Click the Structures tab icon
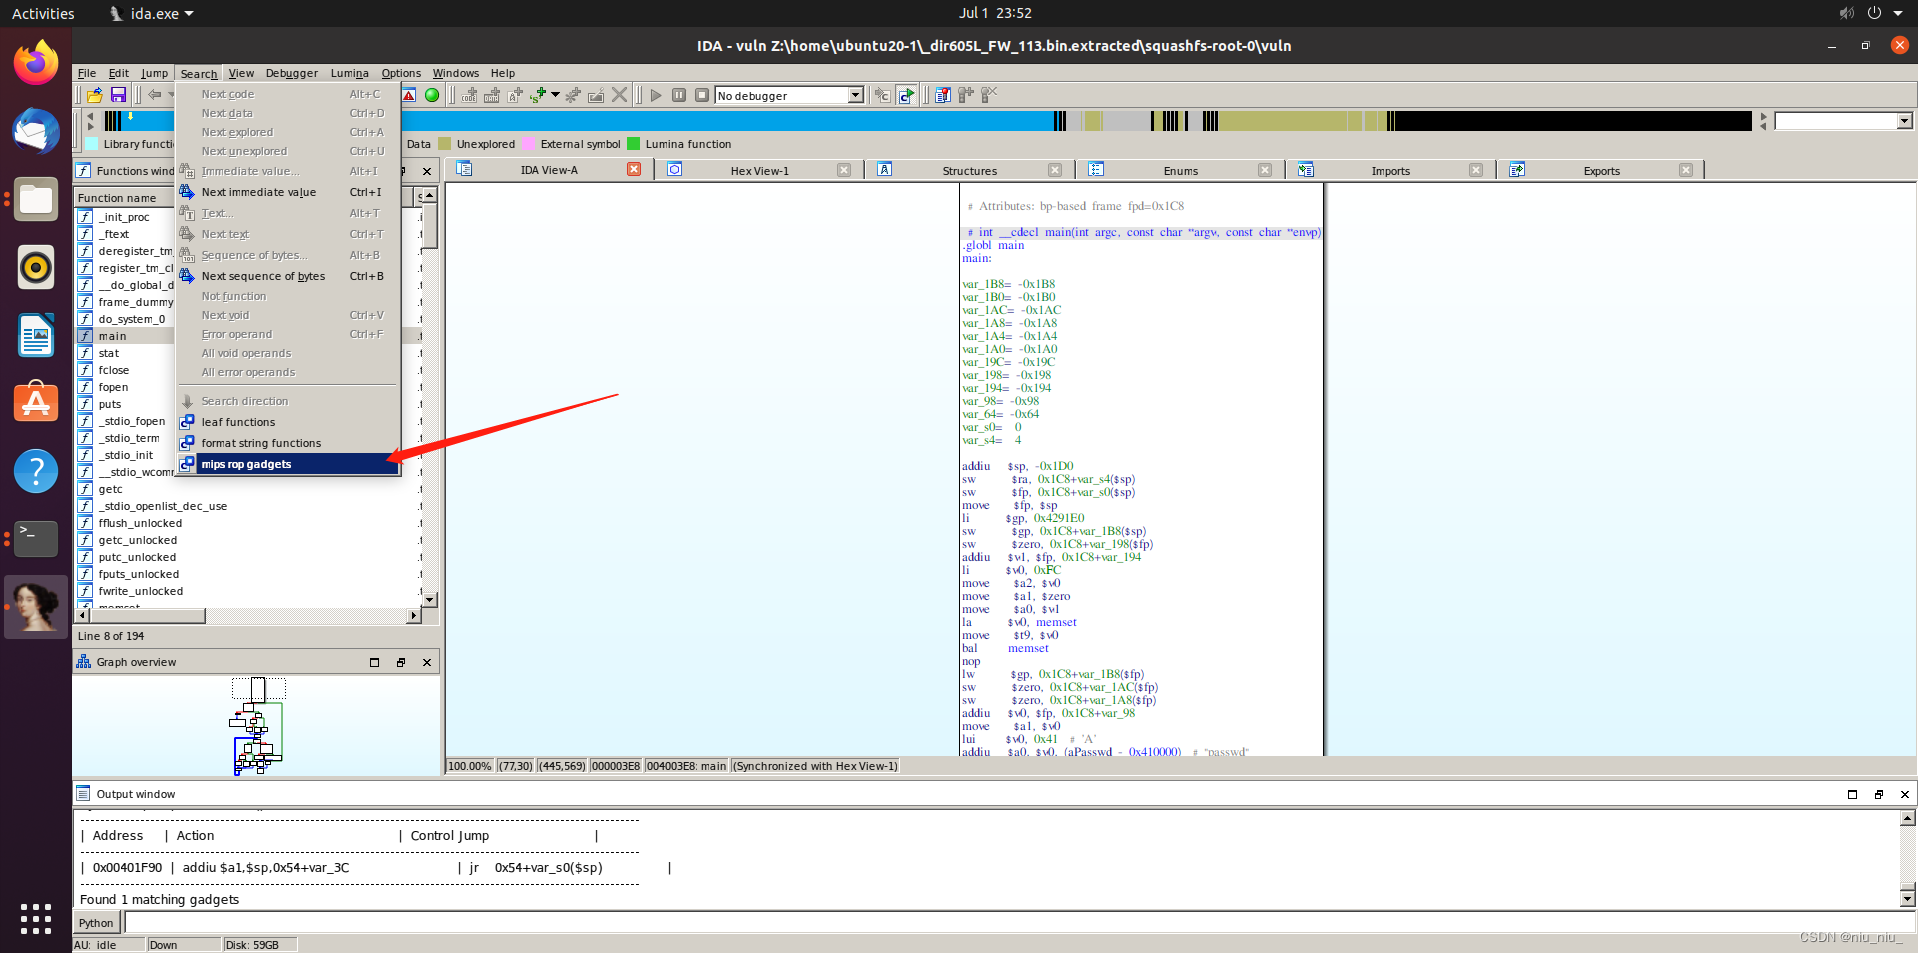Viewport: 1918px width, 953px height. coord(885,170)
